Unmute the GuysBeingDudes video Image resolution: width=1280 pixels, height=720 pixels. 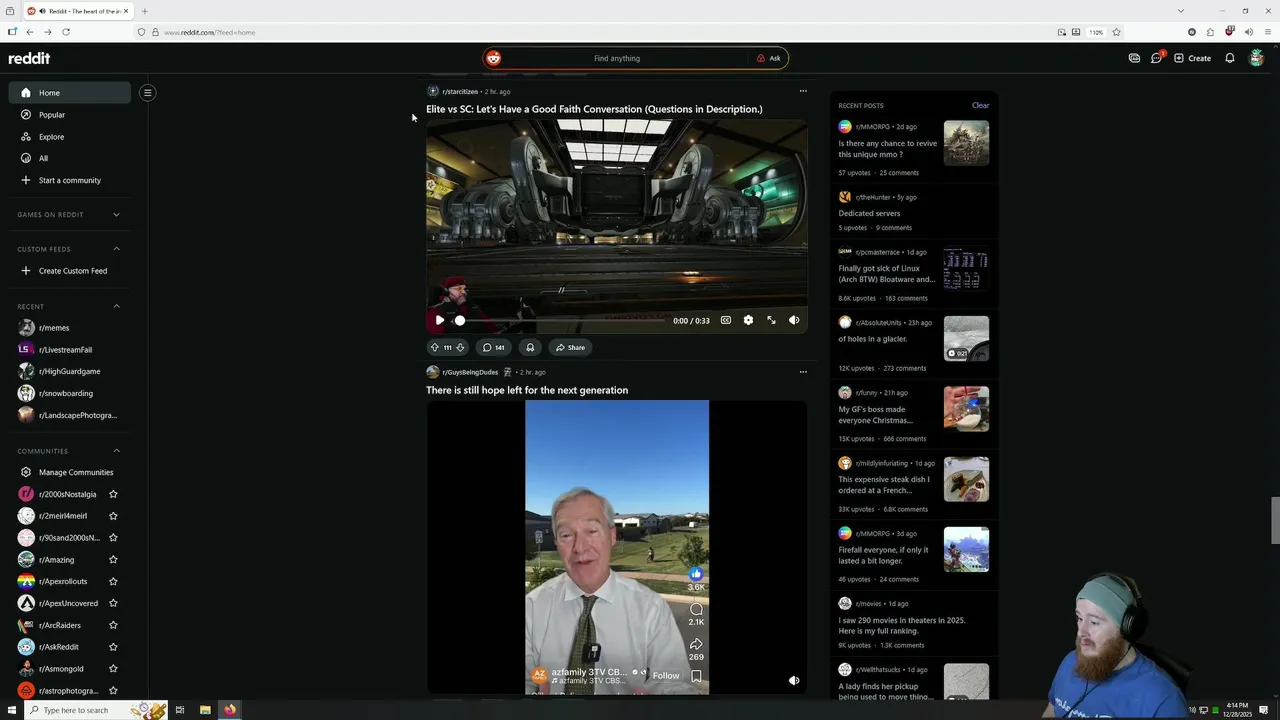click(794, 680)
